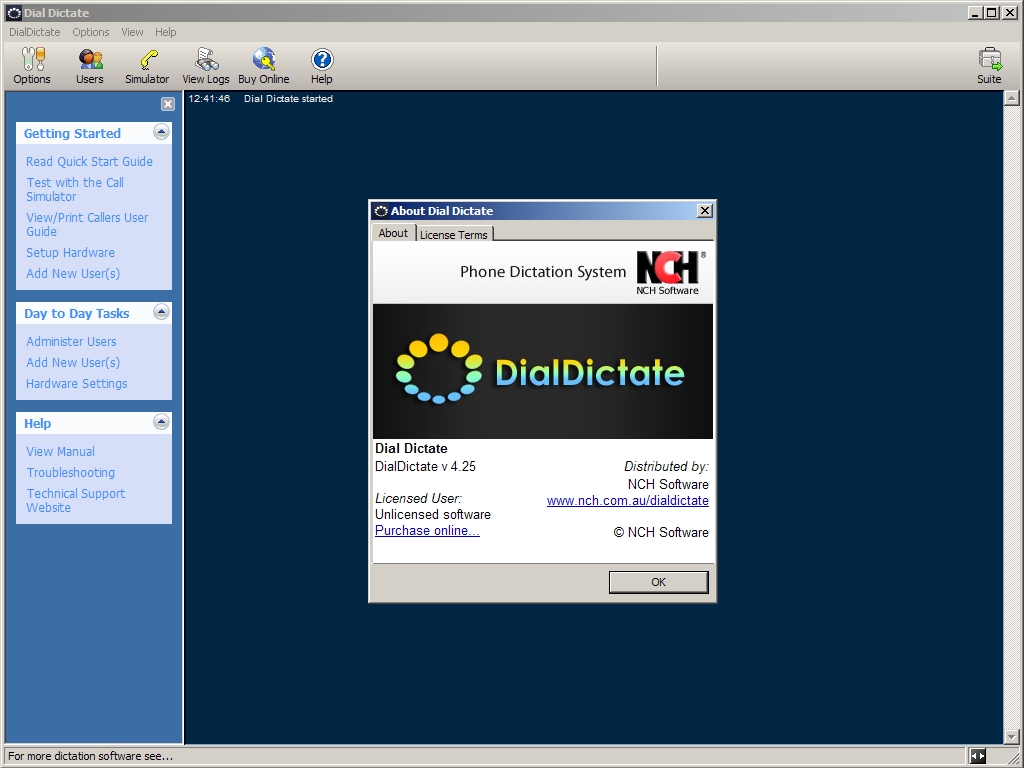
Task: Click Add New User(s) under Getting Started
Action: pyautogui.click(x=73, y=274)
